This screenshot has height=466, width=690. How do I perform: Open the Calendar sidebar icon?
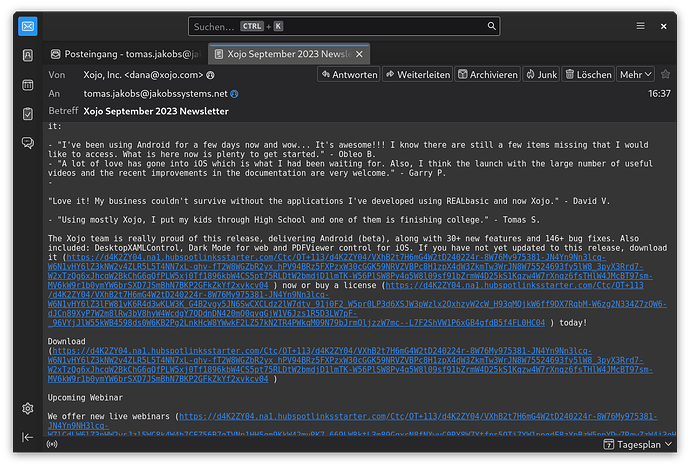pos(28,84)
